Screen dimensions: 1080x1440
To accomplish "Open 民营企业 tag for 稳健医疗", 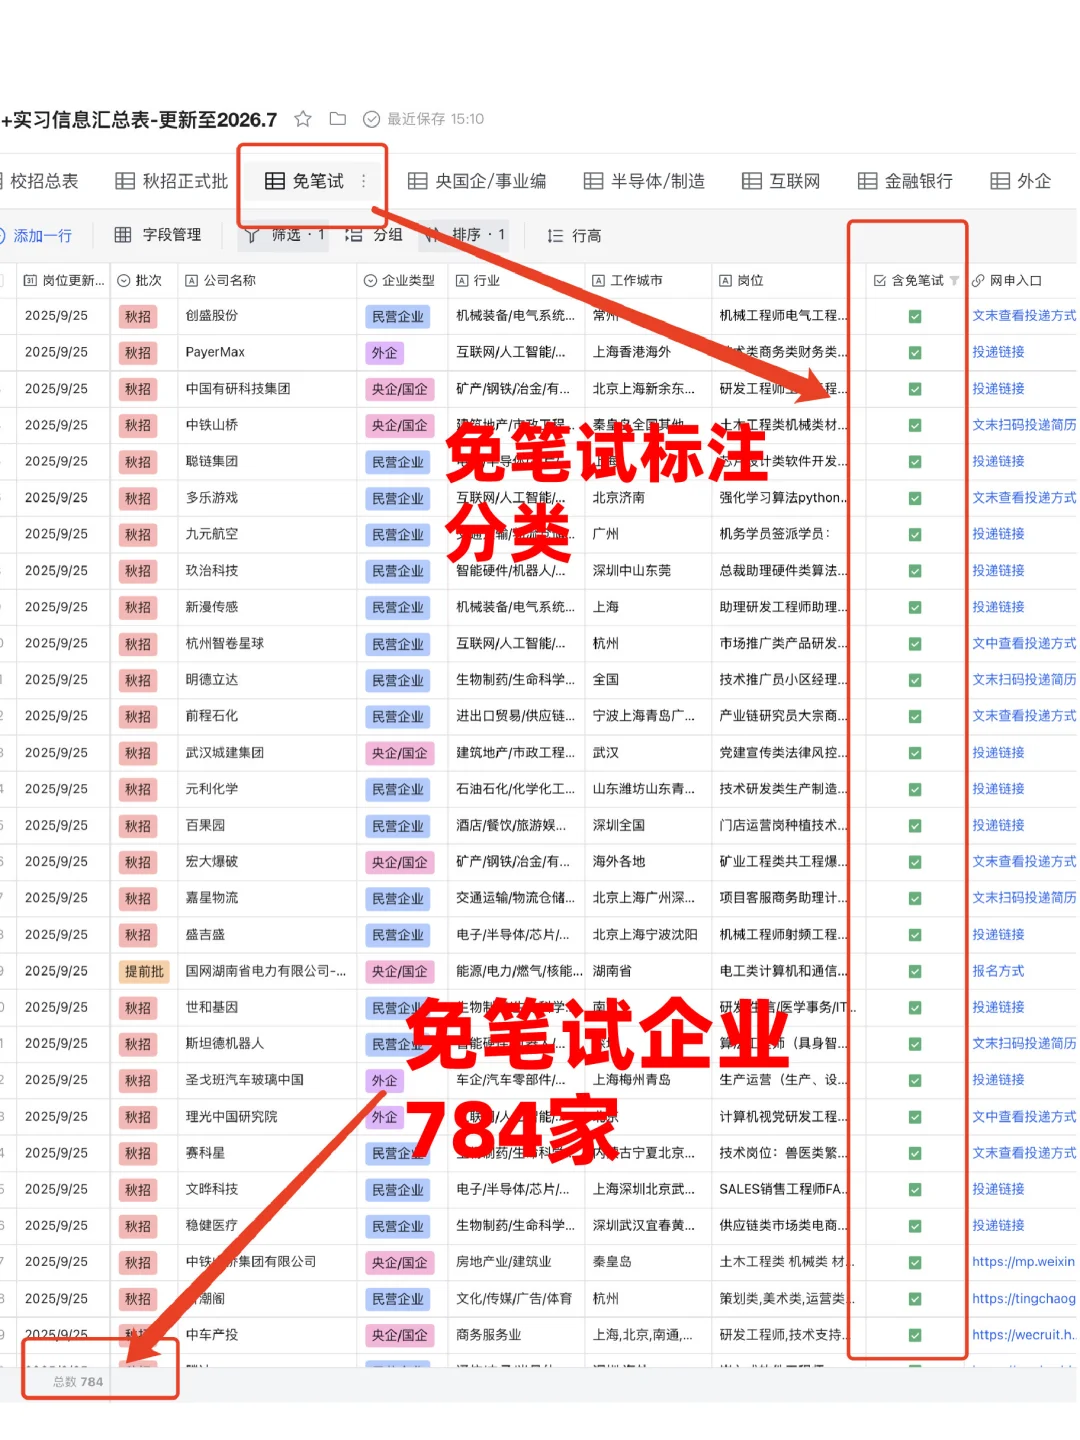I will coord(398,1226).
